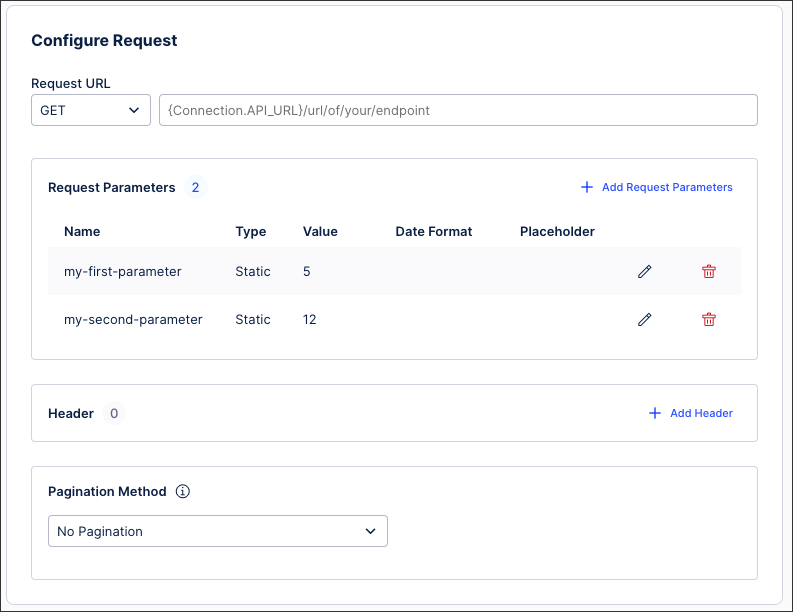Click the Request Parameters count badge
The image size is (793, 612).
pos(196,187)
